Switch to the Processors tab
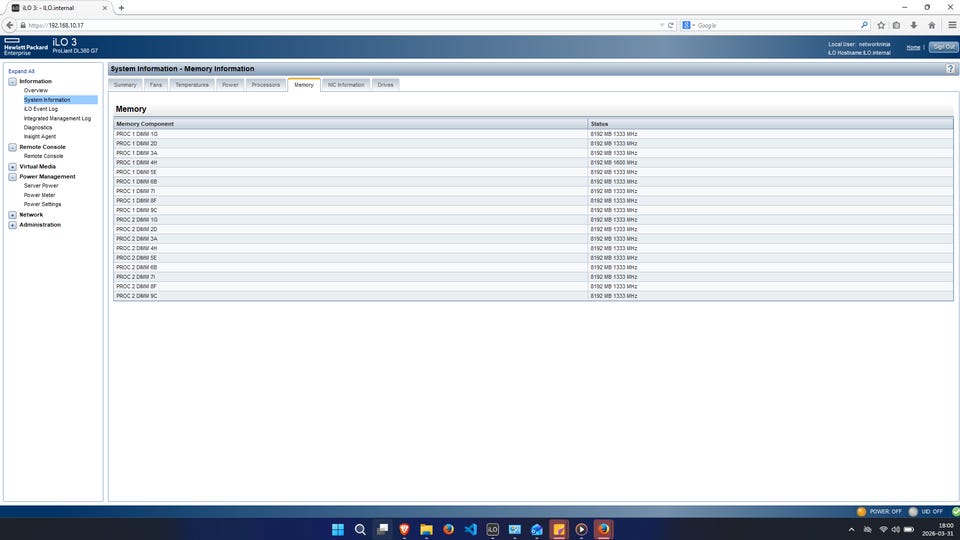960x540 pixels. coord(266,84)
